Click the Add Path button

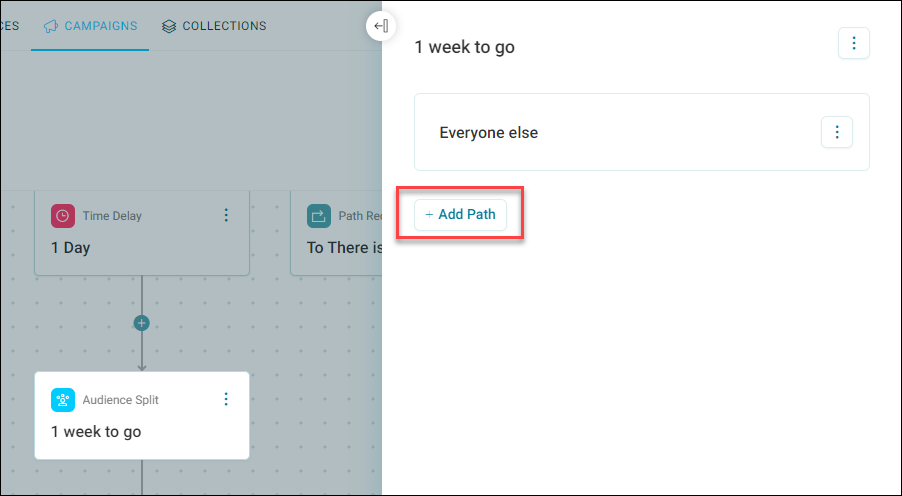pos(460,215)
